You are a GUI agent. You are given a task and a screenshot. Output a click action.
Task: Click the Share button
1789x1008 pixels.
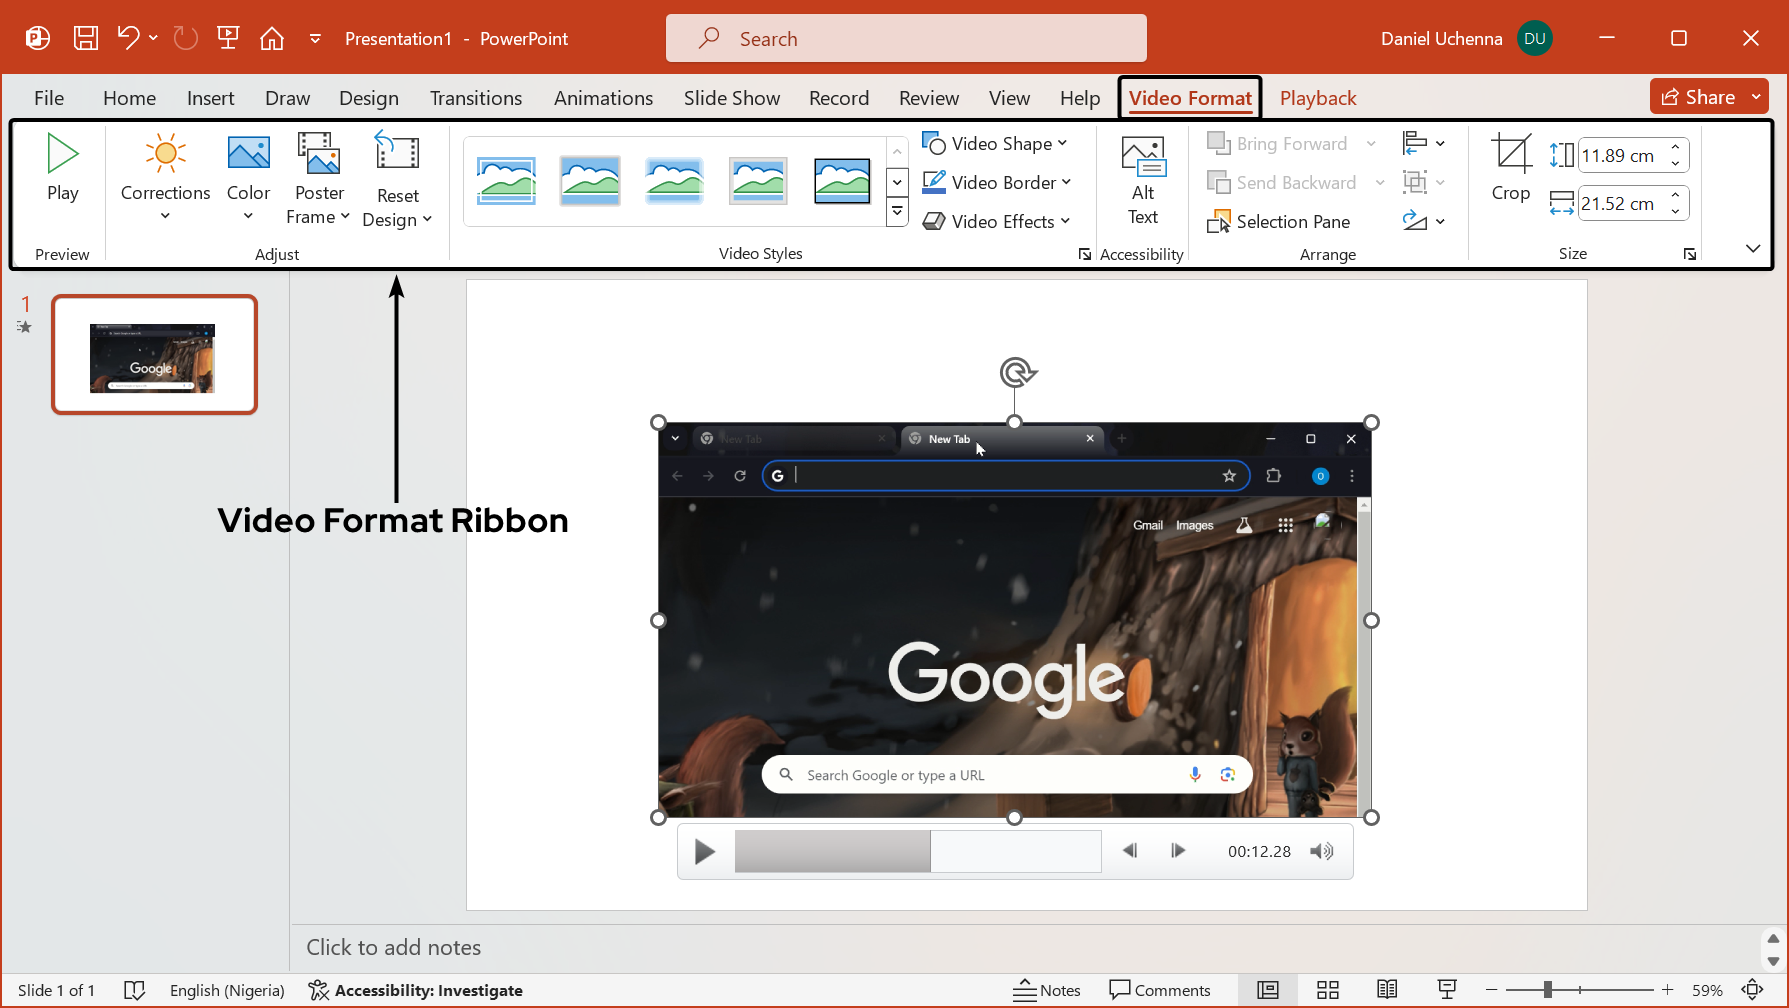point(1698,97)
